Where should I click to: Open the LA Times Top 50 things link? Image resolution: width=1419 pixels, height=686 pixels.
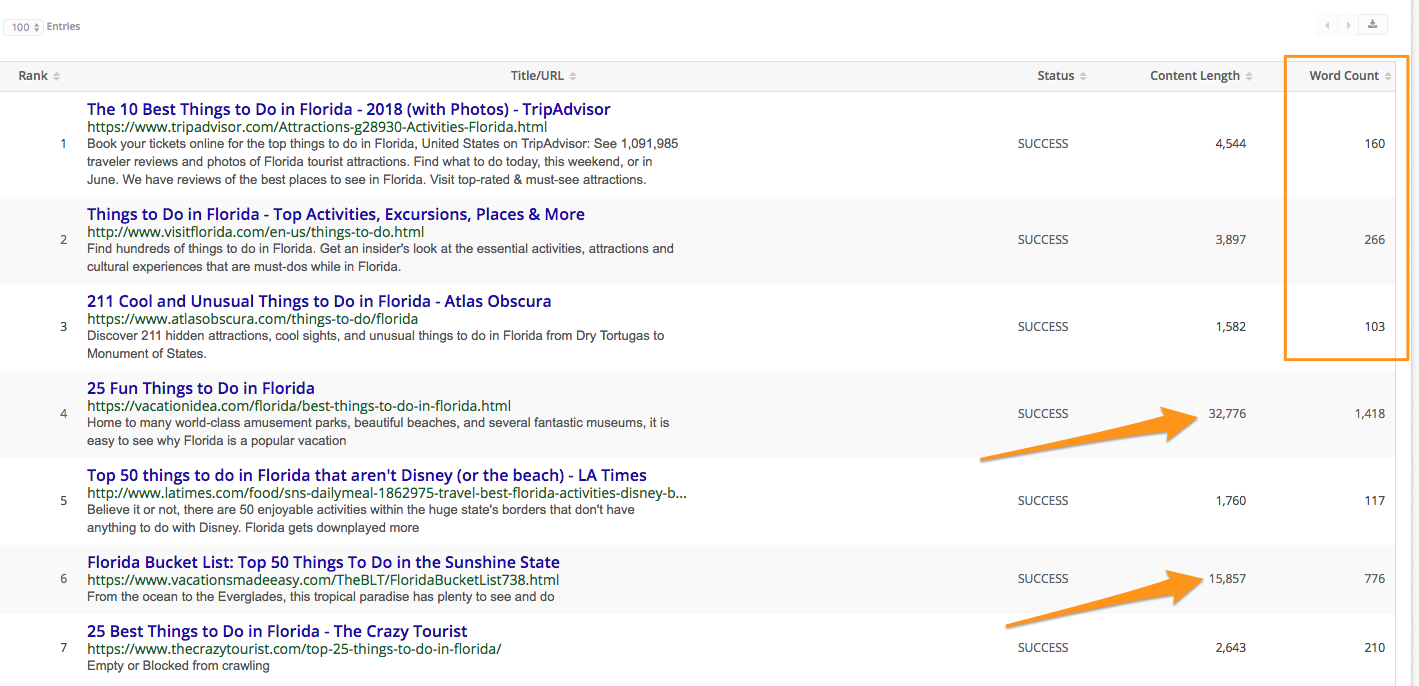click(x=367, y=476)
